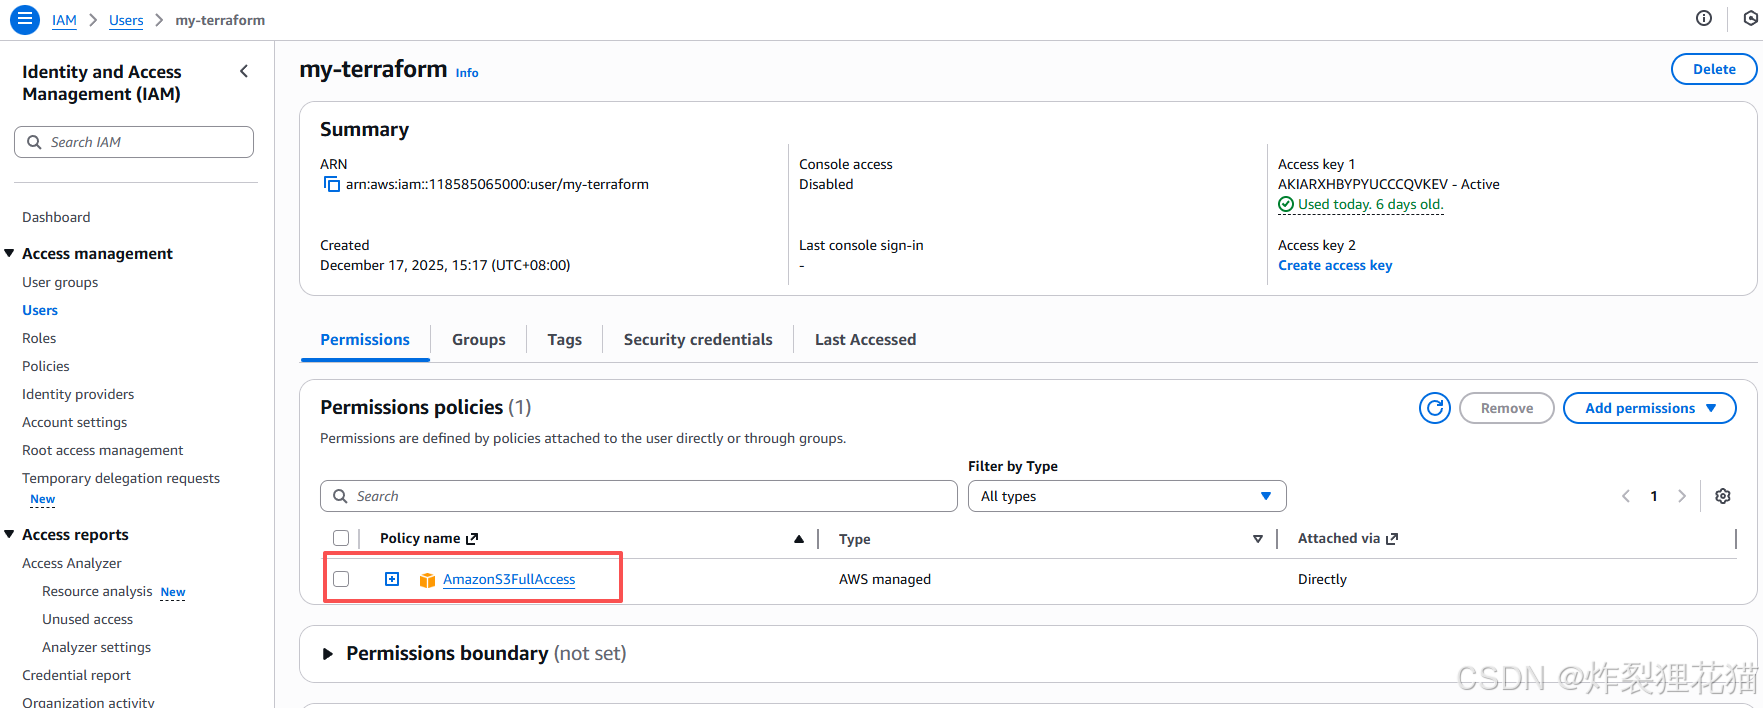Image resolution: width=1763 pixels, height=708 pixels.
Task: Open Roles in the sidebar
Action: coord(39,338)
